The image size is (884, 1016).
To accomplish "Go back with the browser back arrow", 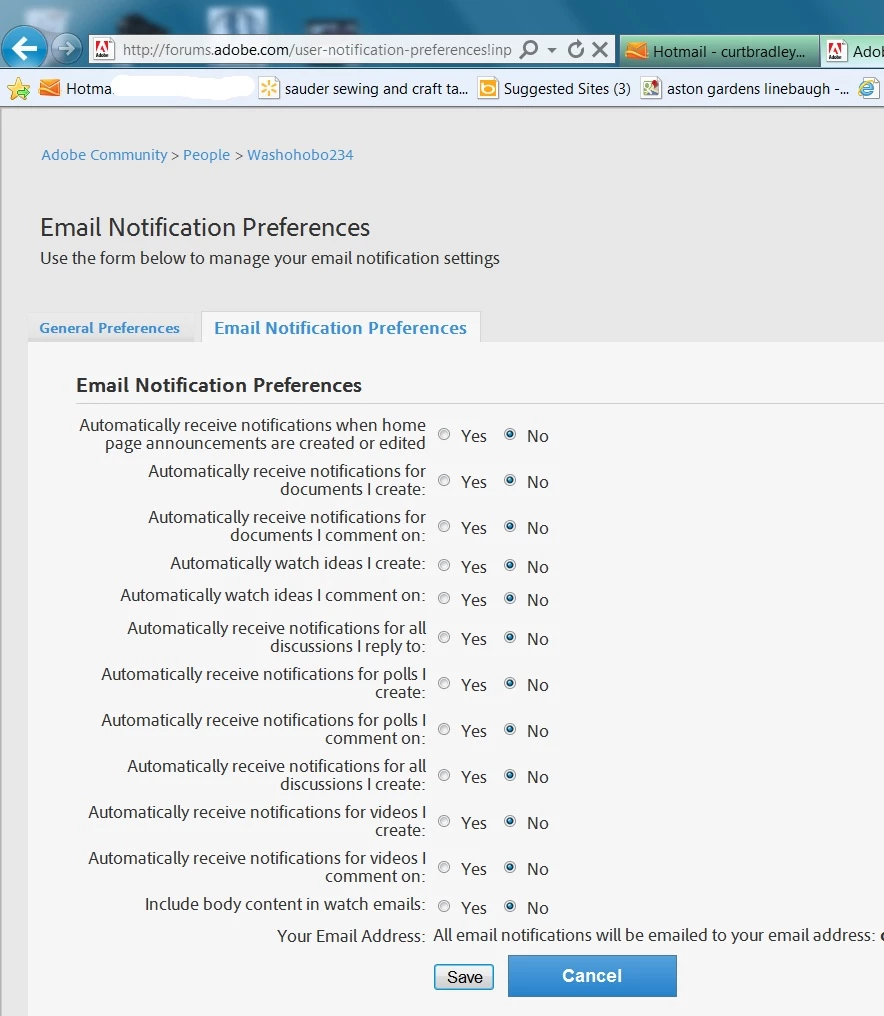I will tap(24, 48).
